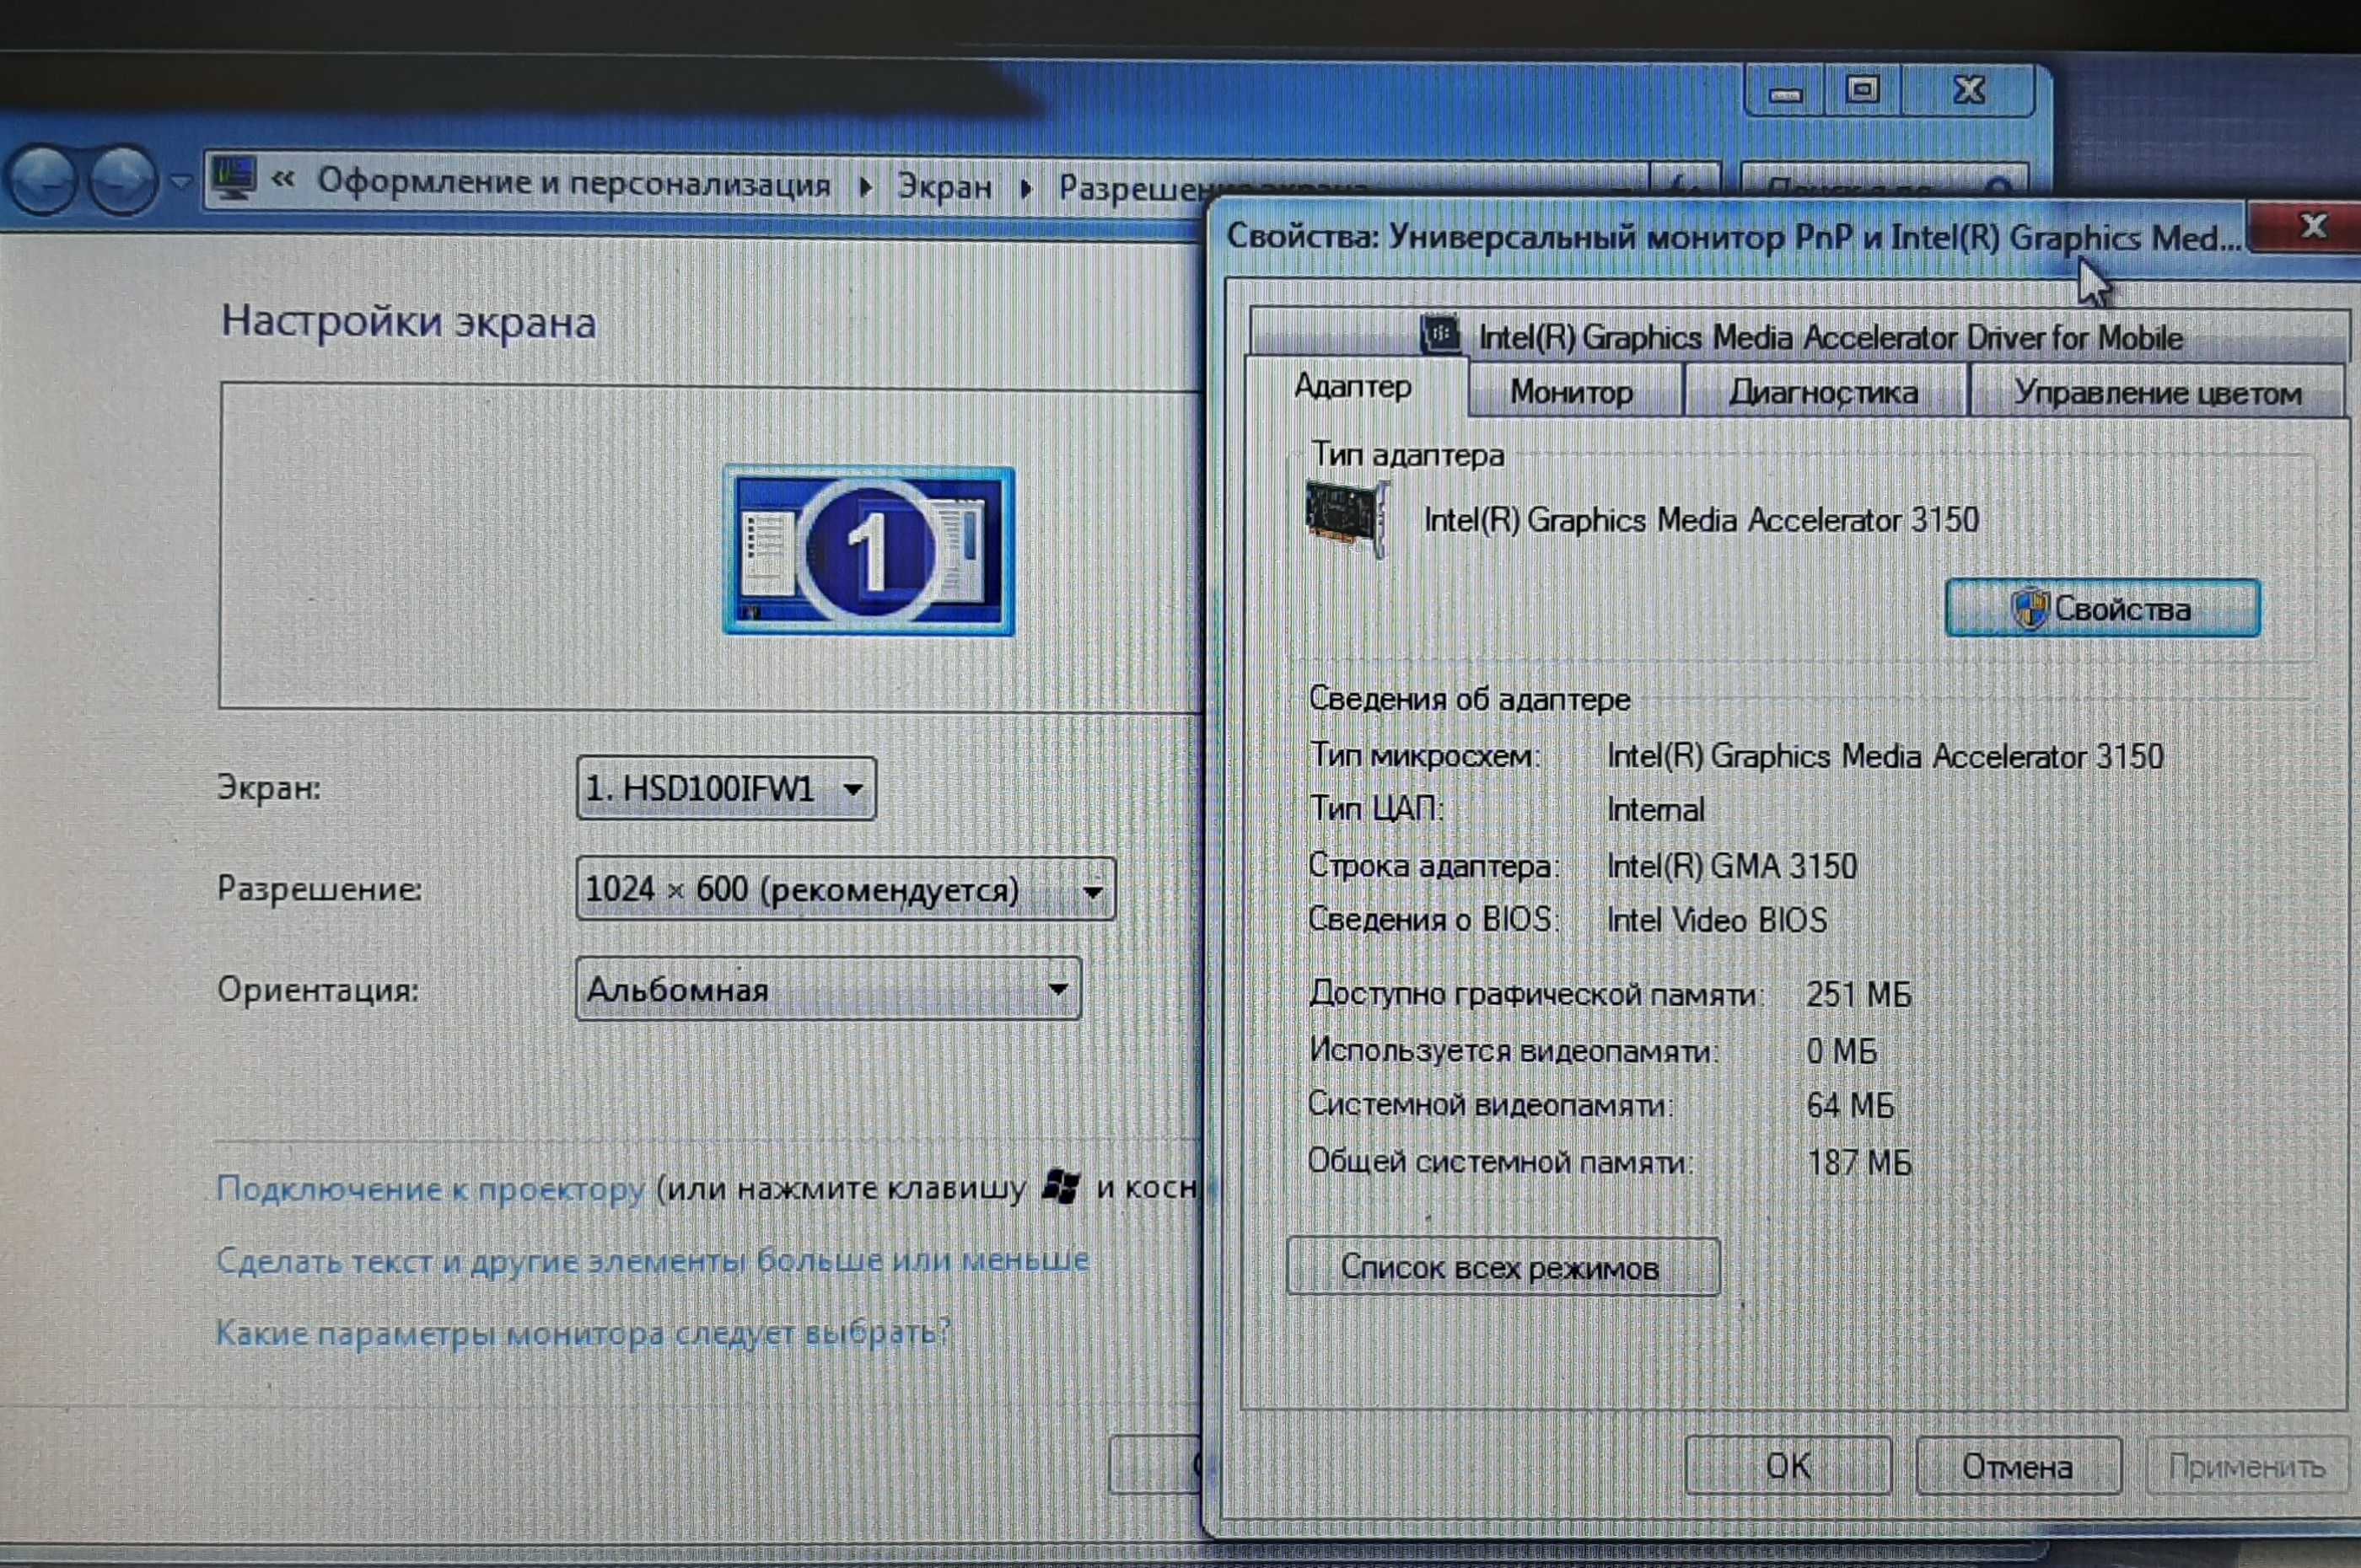Click the Windows key logo icon in projector line
2361x1568 pixels.
tap(1060, 1187)
